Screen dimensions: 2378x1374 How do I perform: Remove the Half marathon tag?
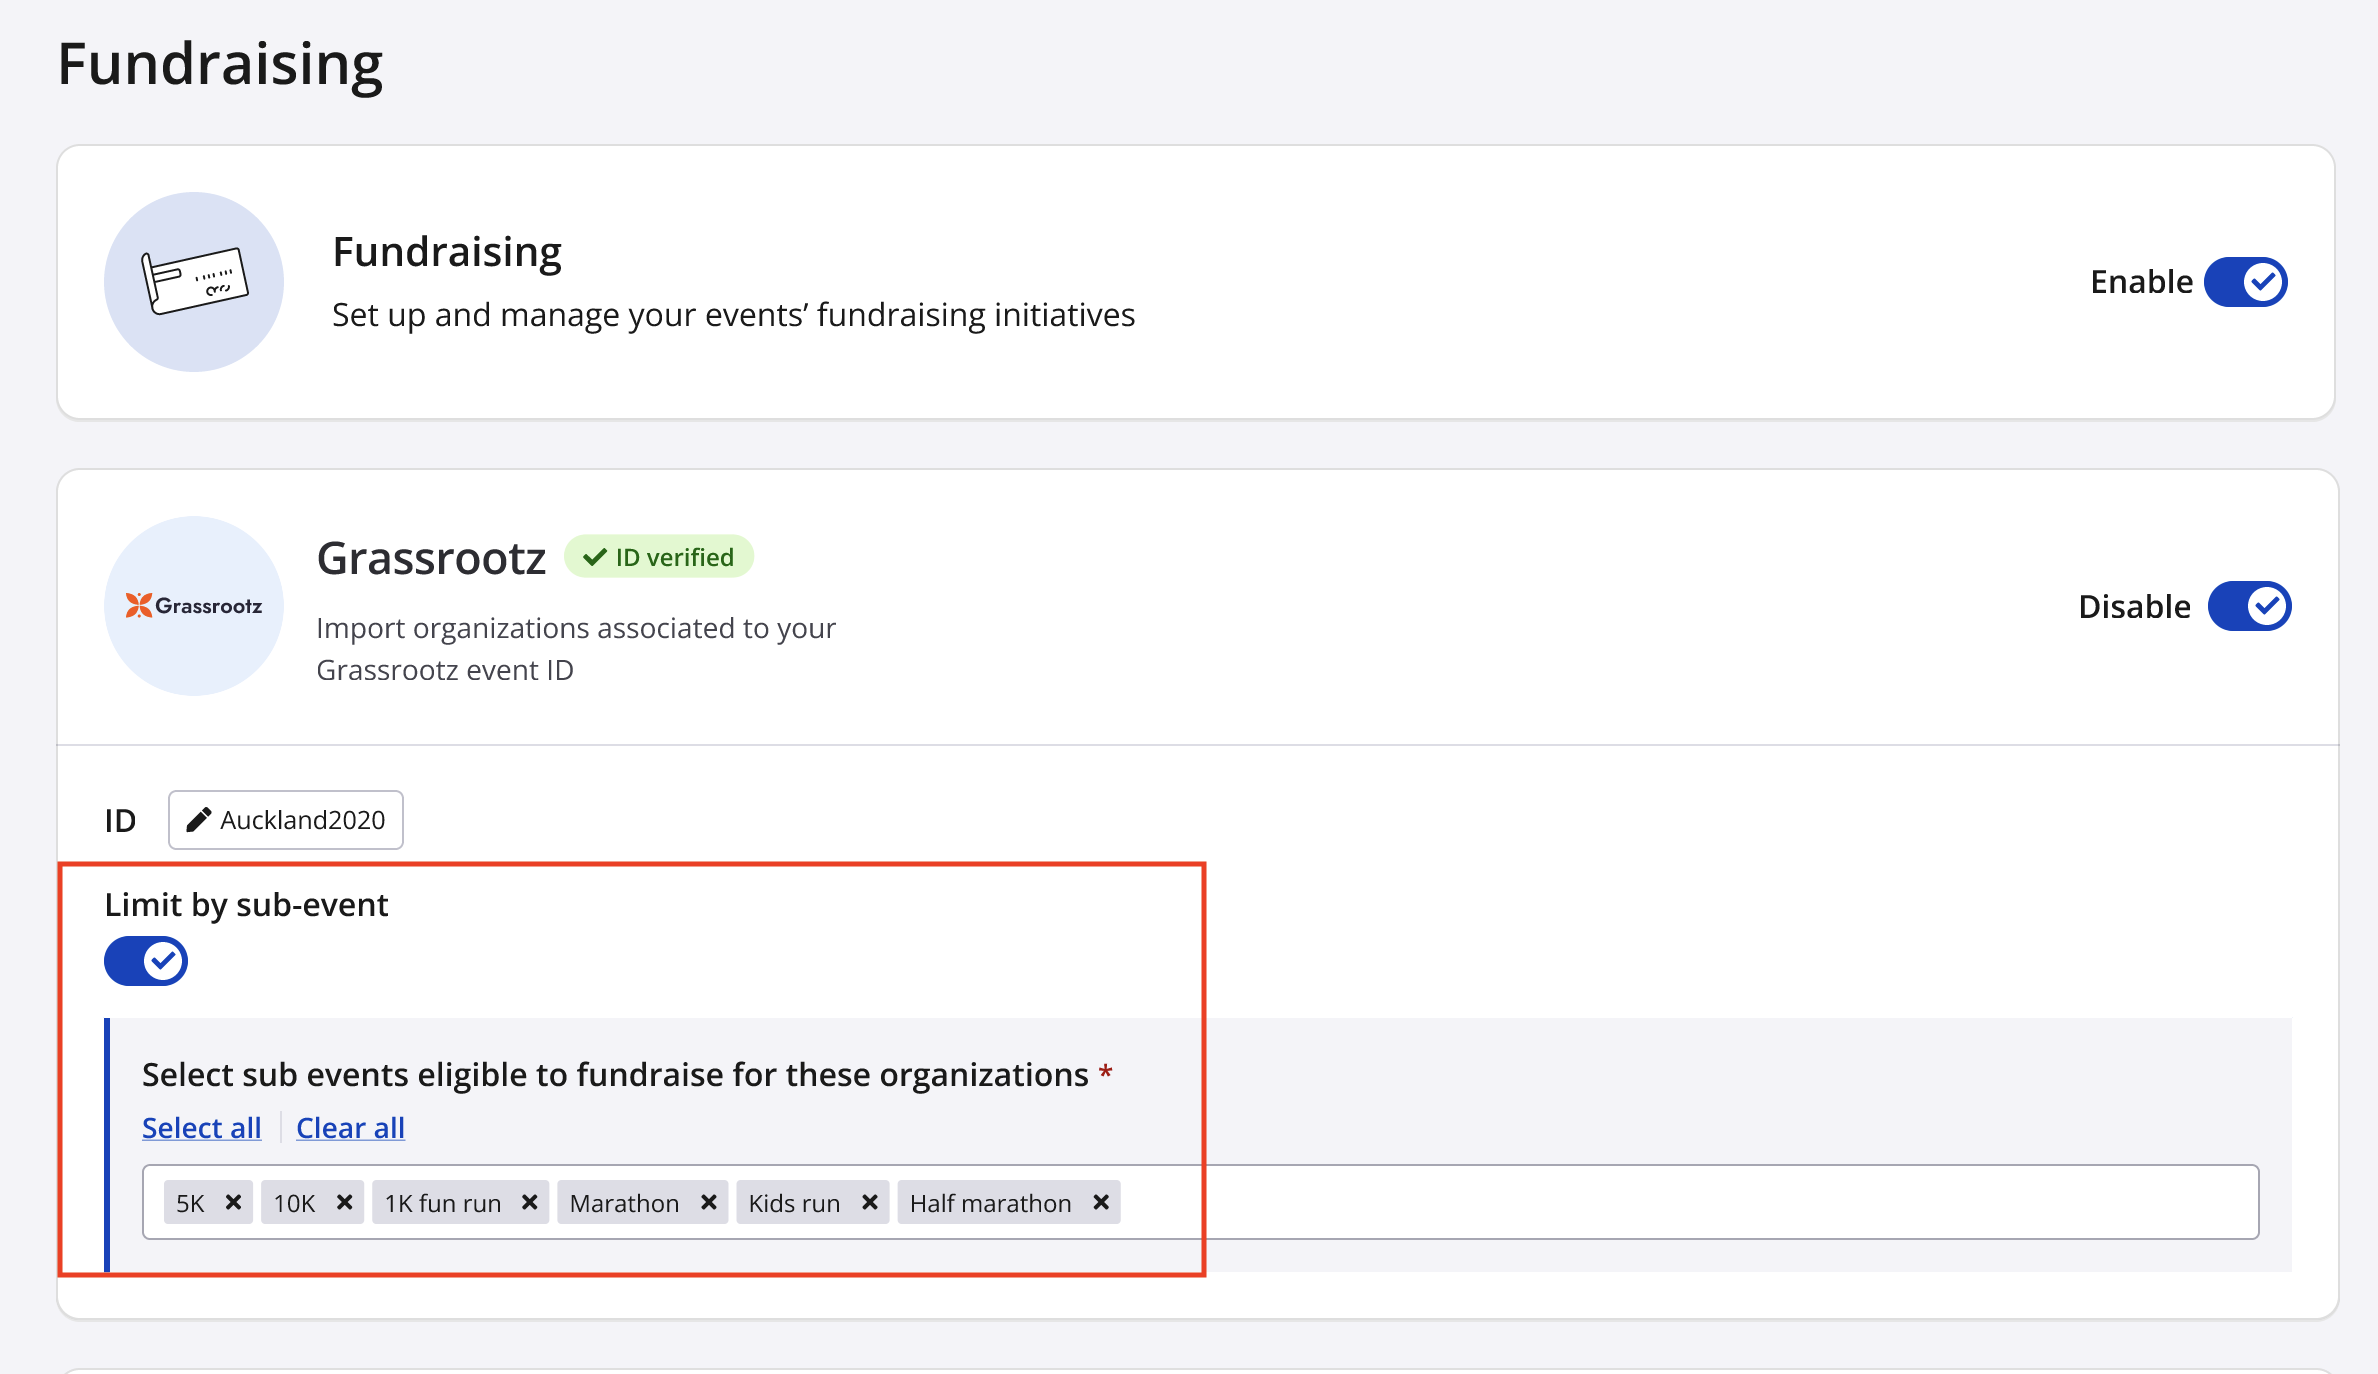point(1101,1202)
